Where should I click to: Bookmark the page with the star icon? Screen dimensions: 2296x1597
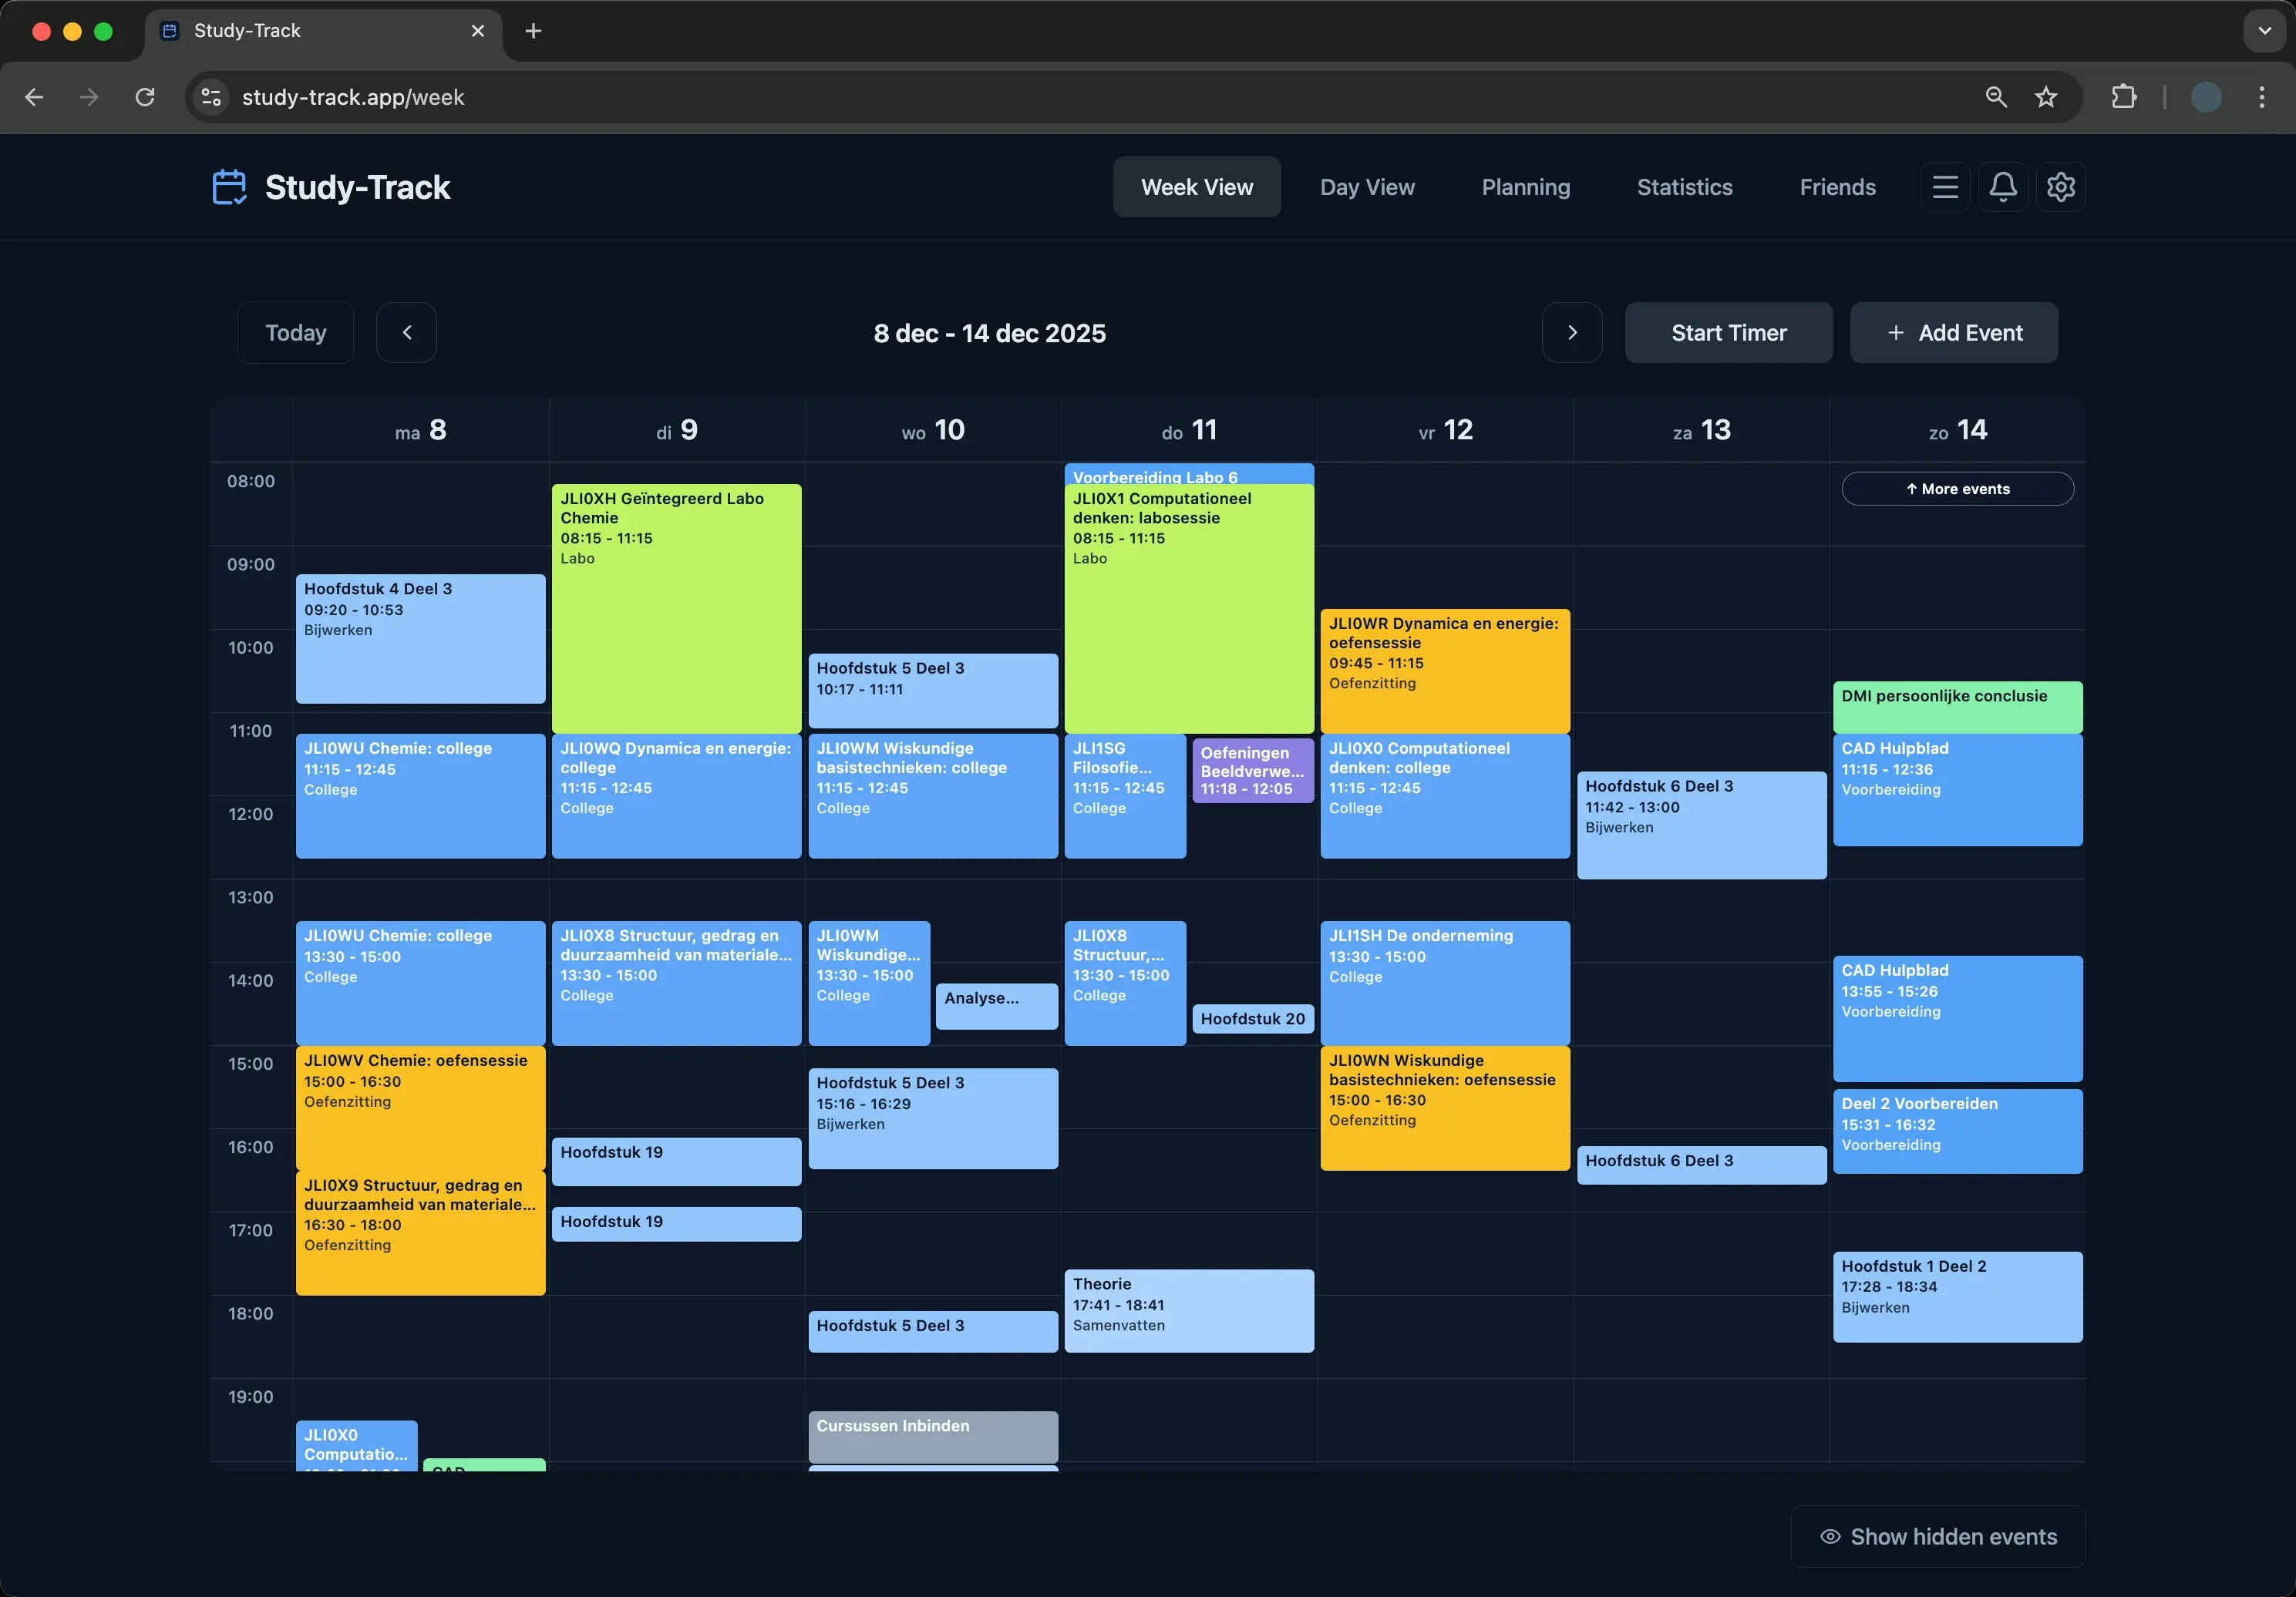coord(2046,97)
